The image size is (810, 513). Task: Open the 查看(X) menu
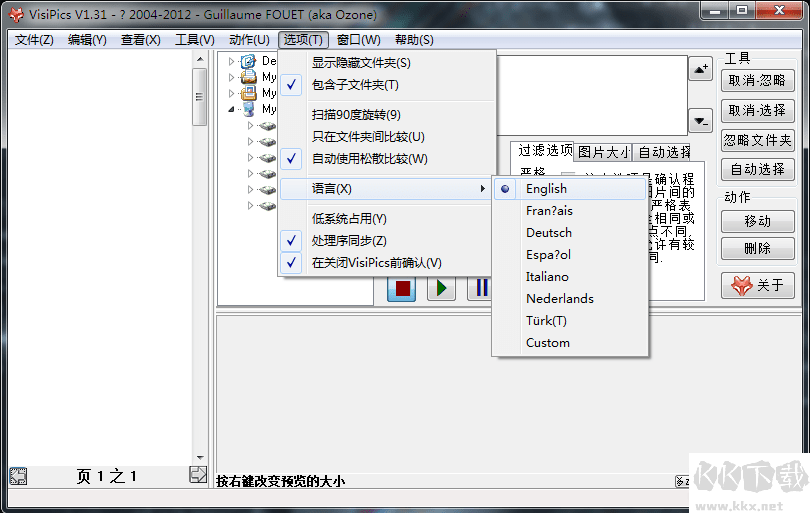(x=141, y=40)
